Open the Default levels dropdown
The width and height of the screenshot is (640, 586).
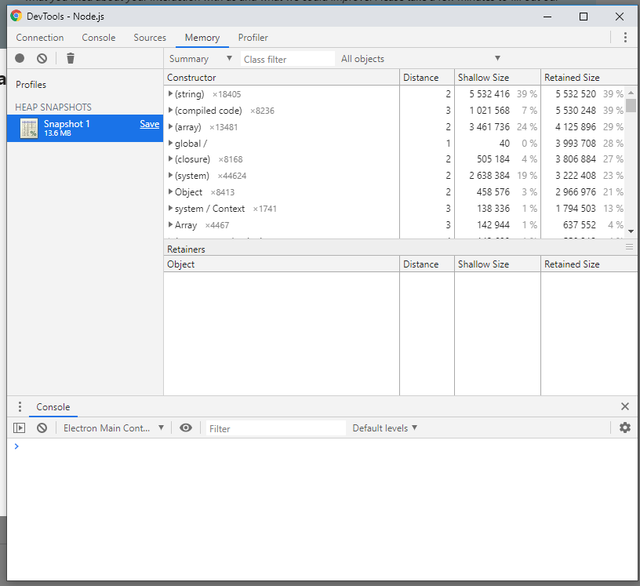(385, 428)
